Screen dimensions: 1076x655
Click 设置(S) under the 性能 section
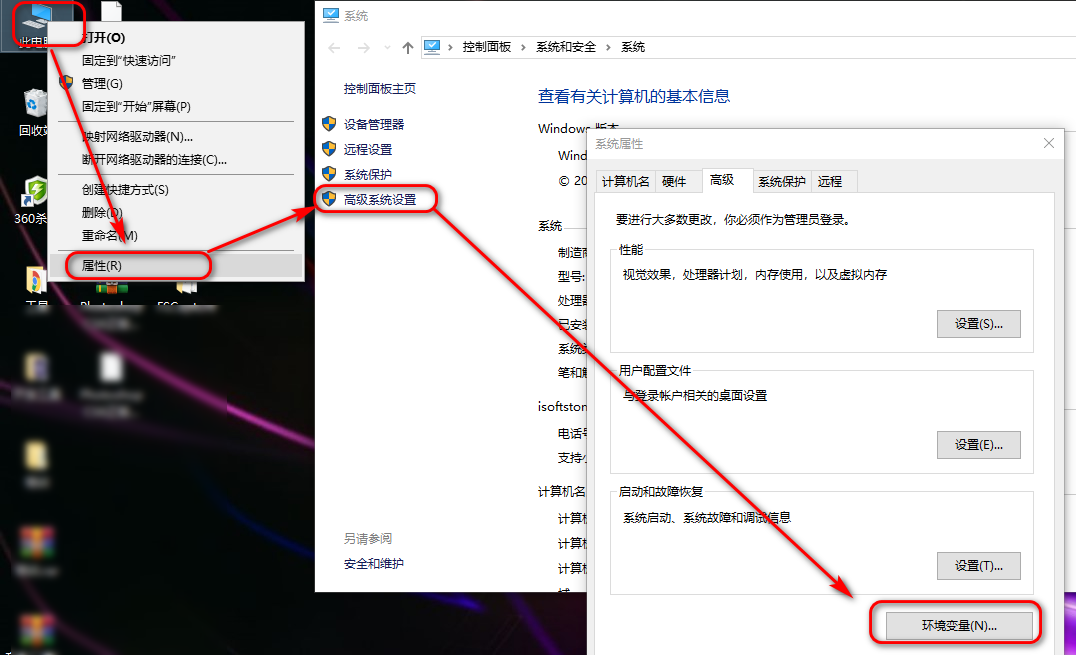pyautogui.click(x=978, y=323)
